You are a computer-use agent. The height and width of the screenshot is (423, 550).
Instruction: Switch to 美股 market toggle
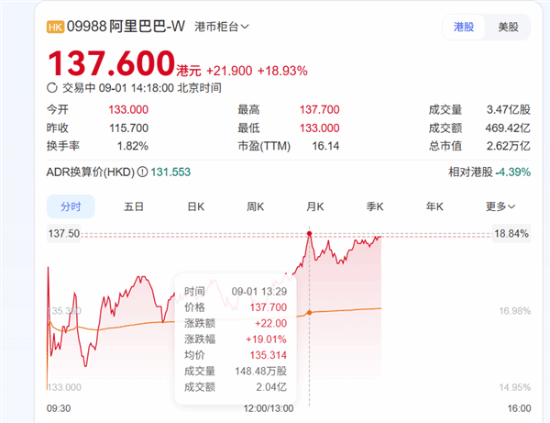pyautogui.click(x=508, y=27)
